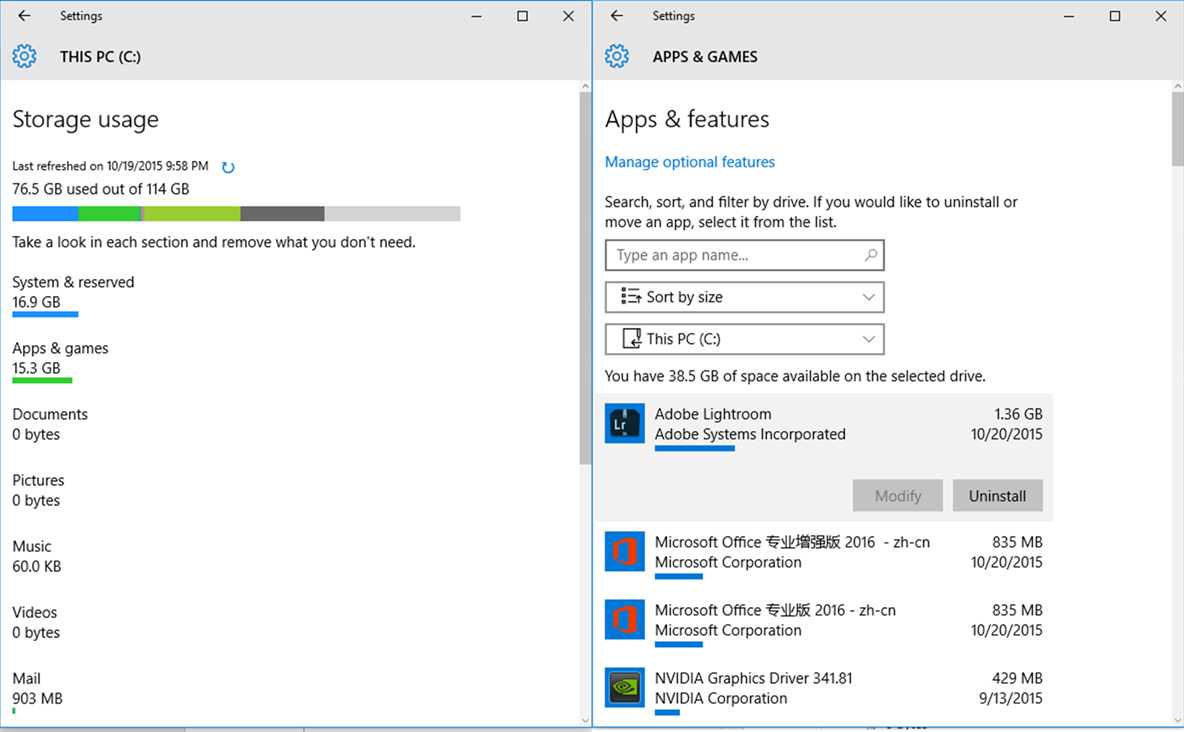The height and width of the screenshot is (732, 1184).
Task: Select the Adobe Lightroom list entry
Action: [823, 457]
